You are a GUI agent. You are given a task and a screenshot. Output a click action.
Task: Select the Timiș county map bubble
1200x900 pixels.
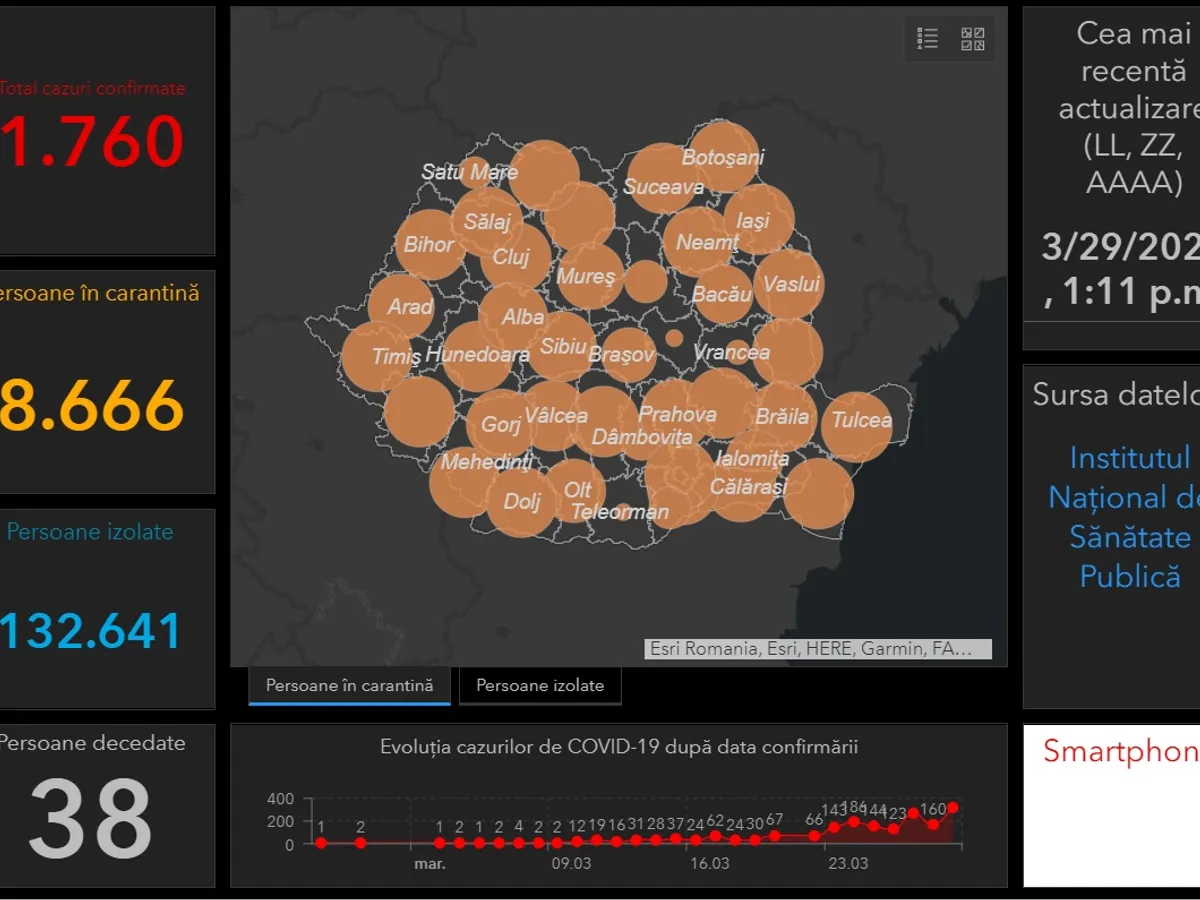click(x=377, y=357)
